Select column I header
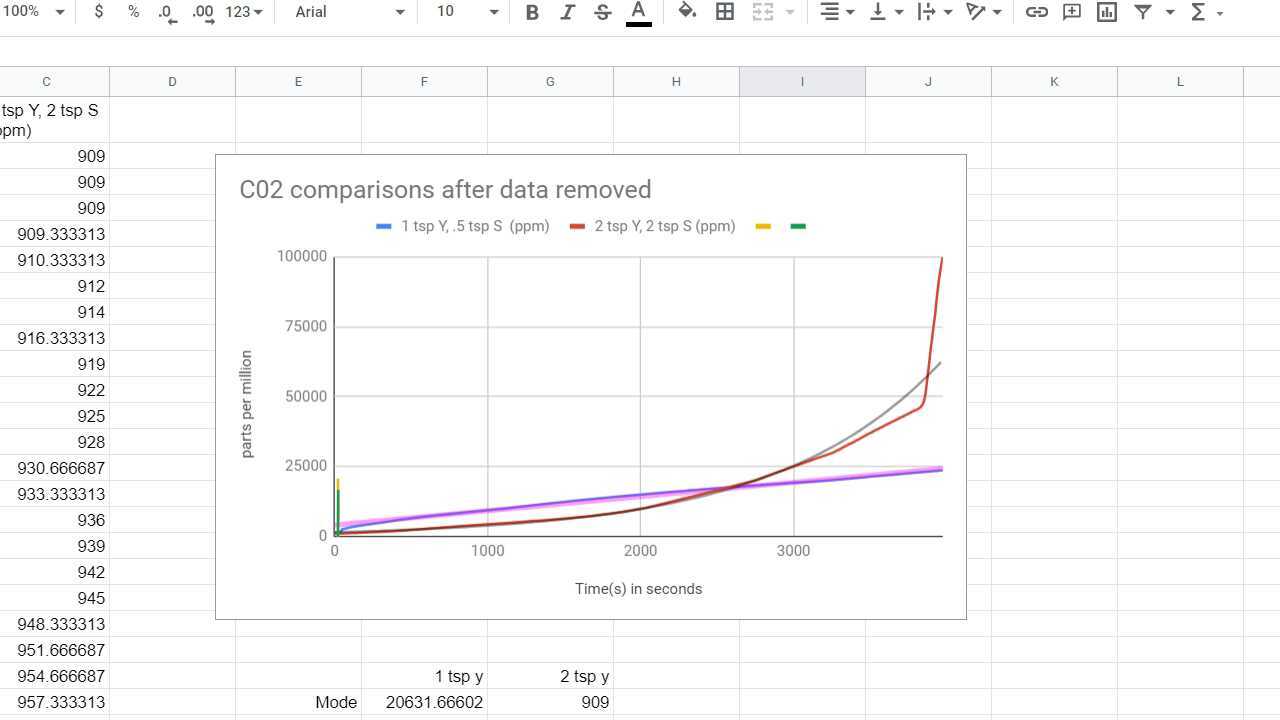The image size is (1280, 720). tap(802, 81)
